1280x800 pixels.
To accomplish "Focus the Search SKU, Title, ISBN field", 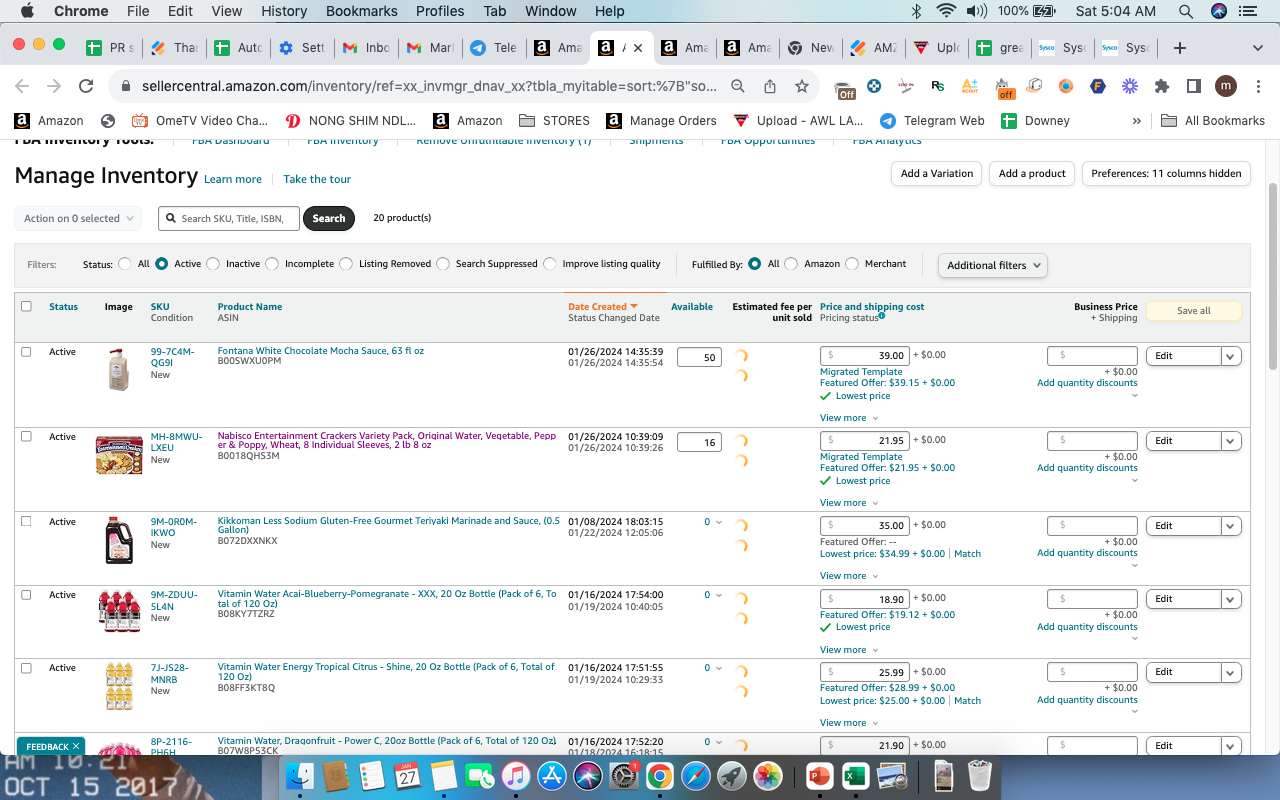I will click(229, 218).
